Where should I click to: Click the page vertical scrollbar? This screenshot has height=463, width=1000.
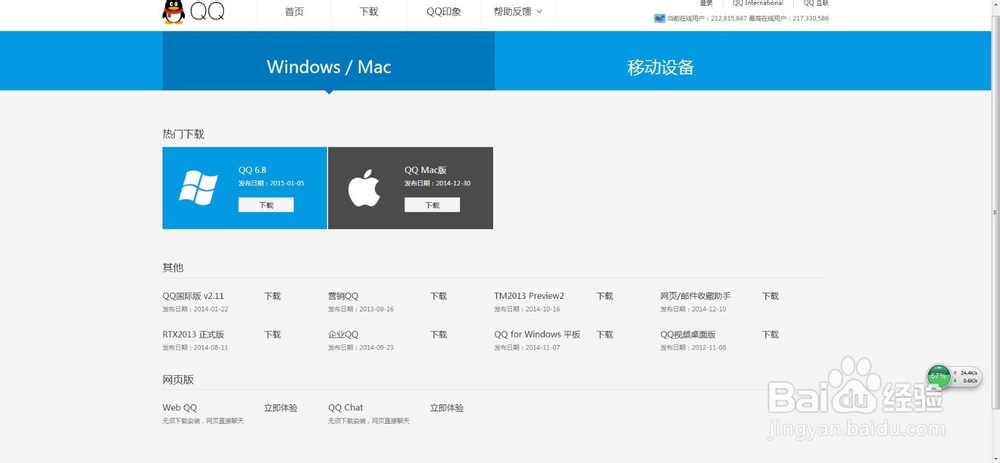(996, 210)
